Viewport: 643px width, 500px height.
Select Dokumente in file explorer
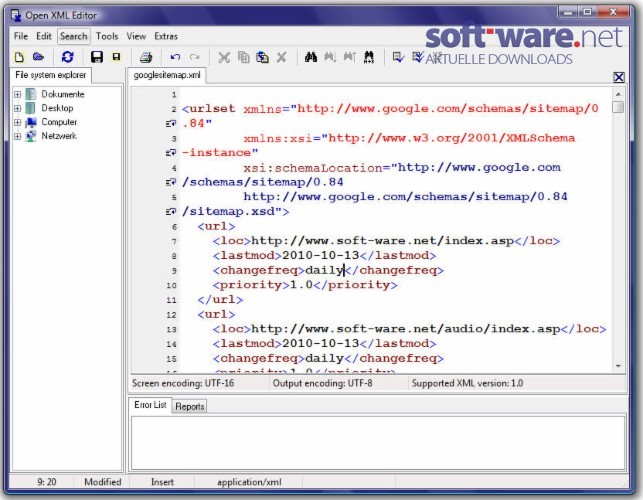(63, 94)
